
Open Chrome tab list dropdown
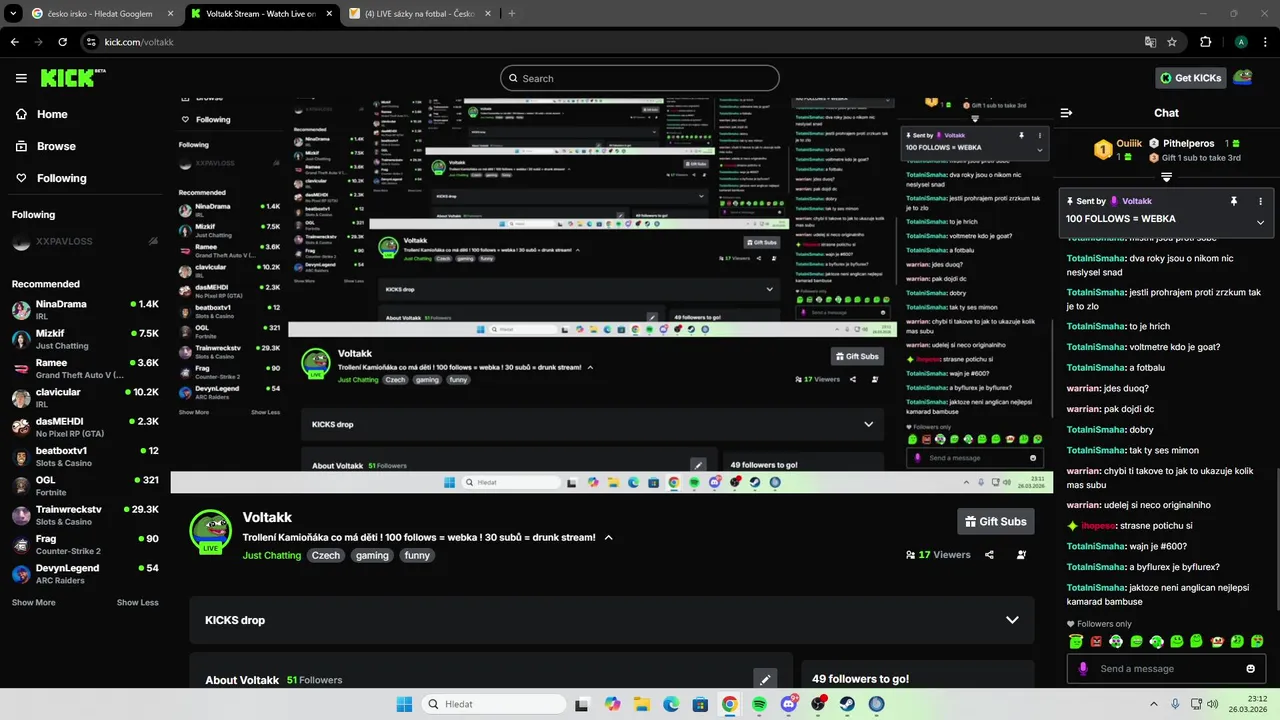[13, 13]
